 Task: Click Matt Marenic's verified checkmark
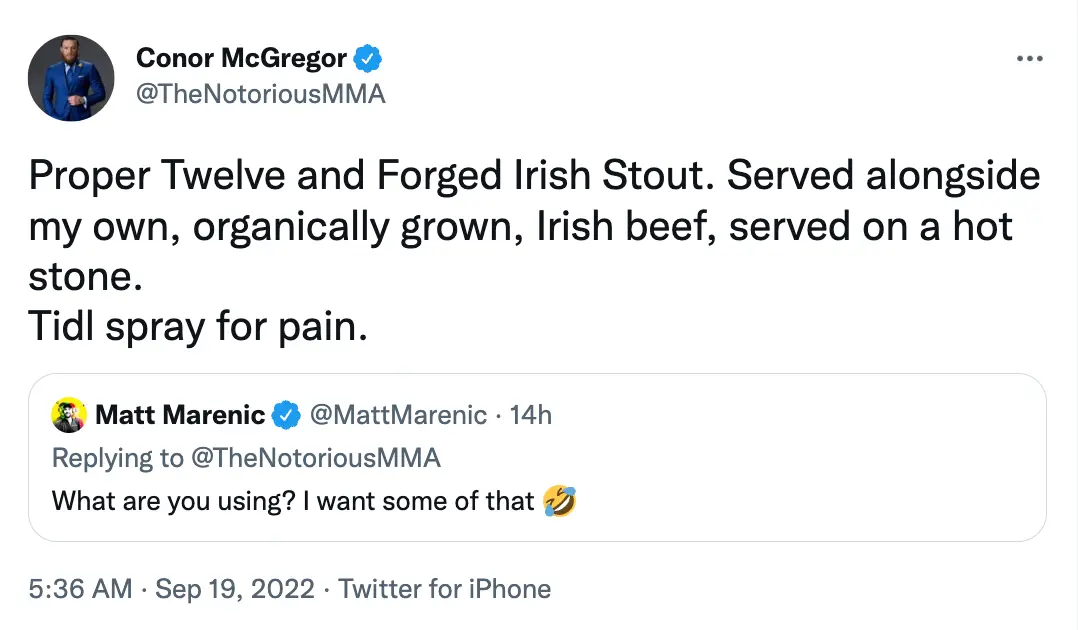coord(287,415)
